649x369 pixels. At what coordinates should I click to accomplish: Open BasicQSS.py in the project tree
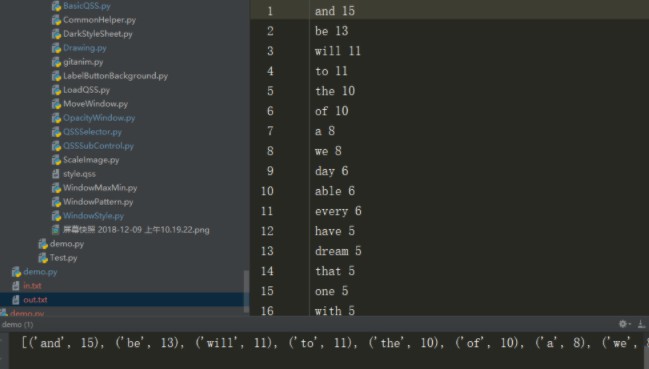click(87, 6)
